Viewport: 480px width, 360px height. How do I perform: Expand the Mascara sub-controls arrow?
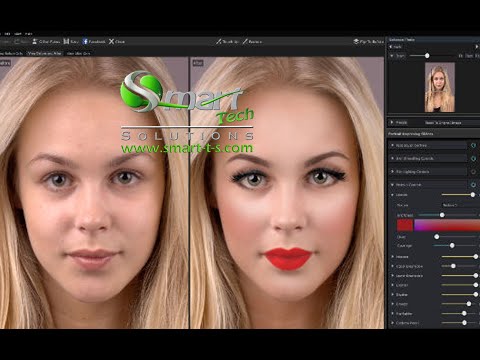pyautogui.click(x=392, y=257)
